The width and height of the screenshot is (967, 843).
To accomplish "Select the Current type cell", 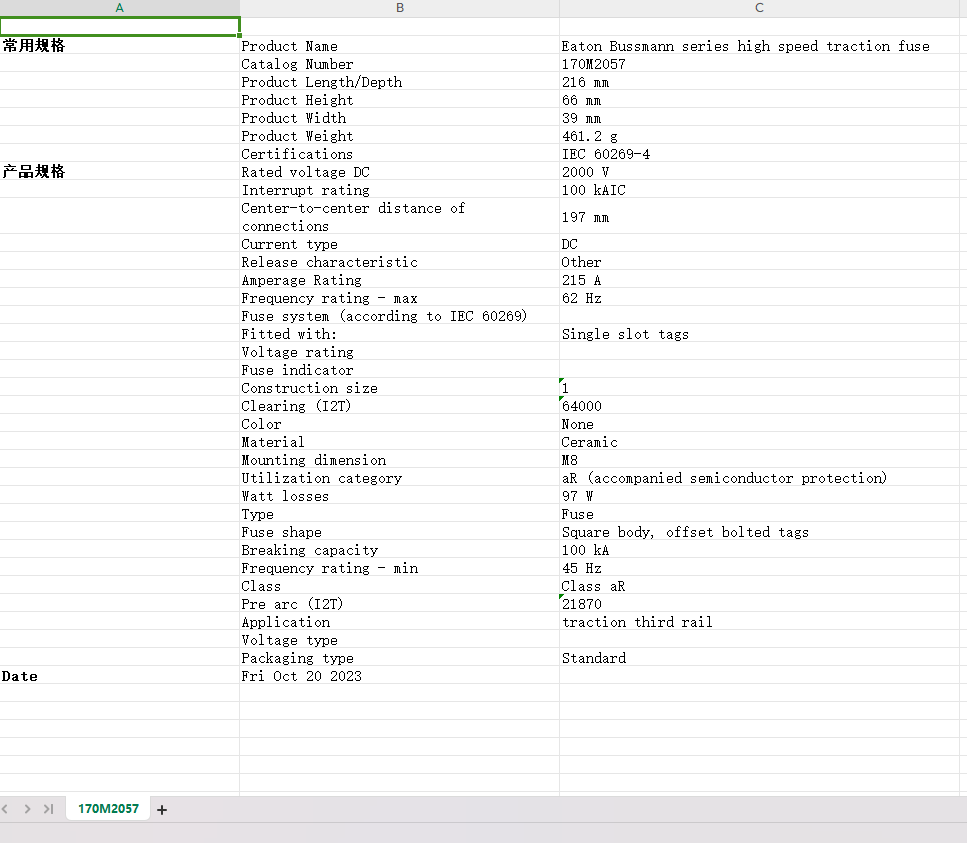I will [400, 244].
